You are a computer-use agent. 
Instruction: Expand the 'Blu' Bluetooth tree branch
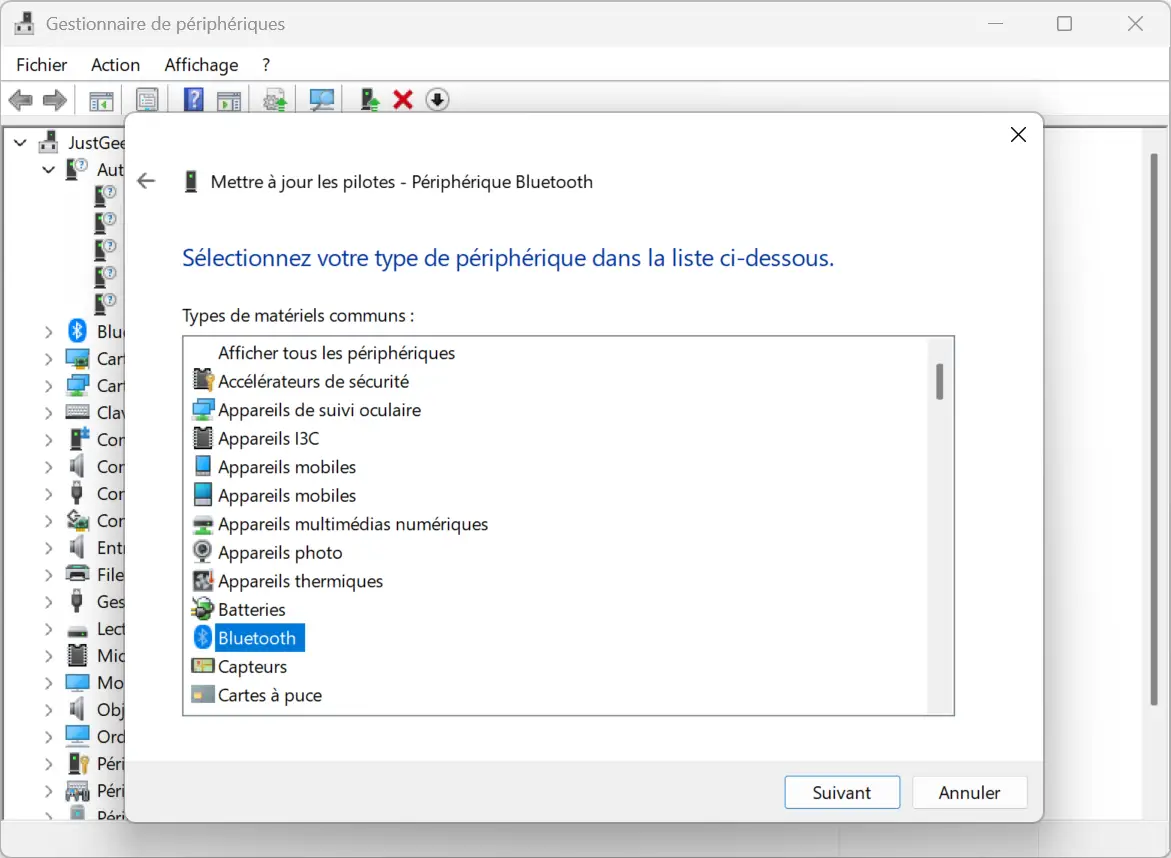(x=49, y=332)
